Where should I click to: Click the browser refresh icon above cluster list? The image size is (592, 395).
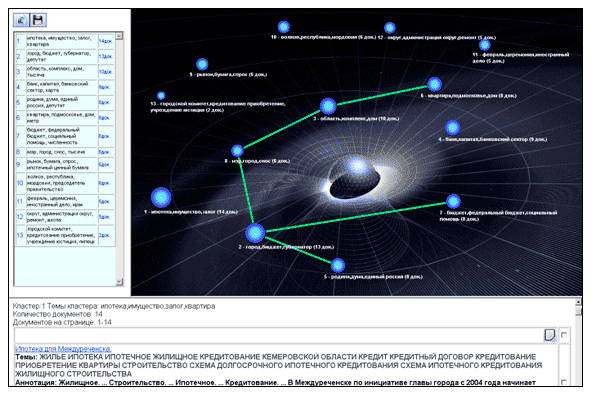(x=20, y=20)
